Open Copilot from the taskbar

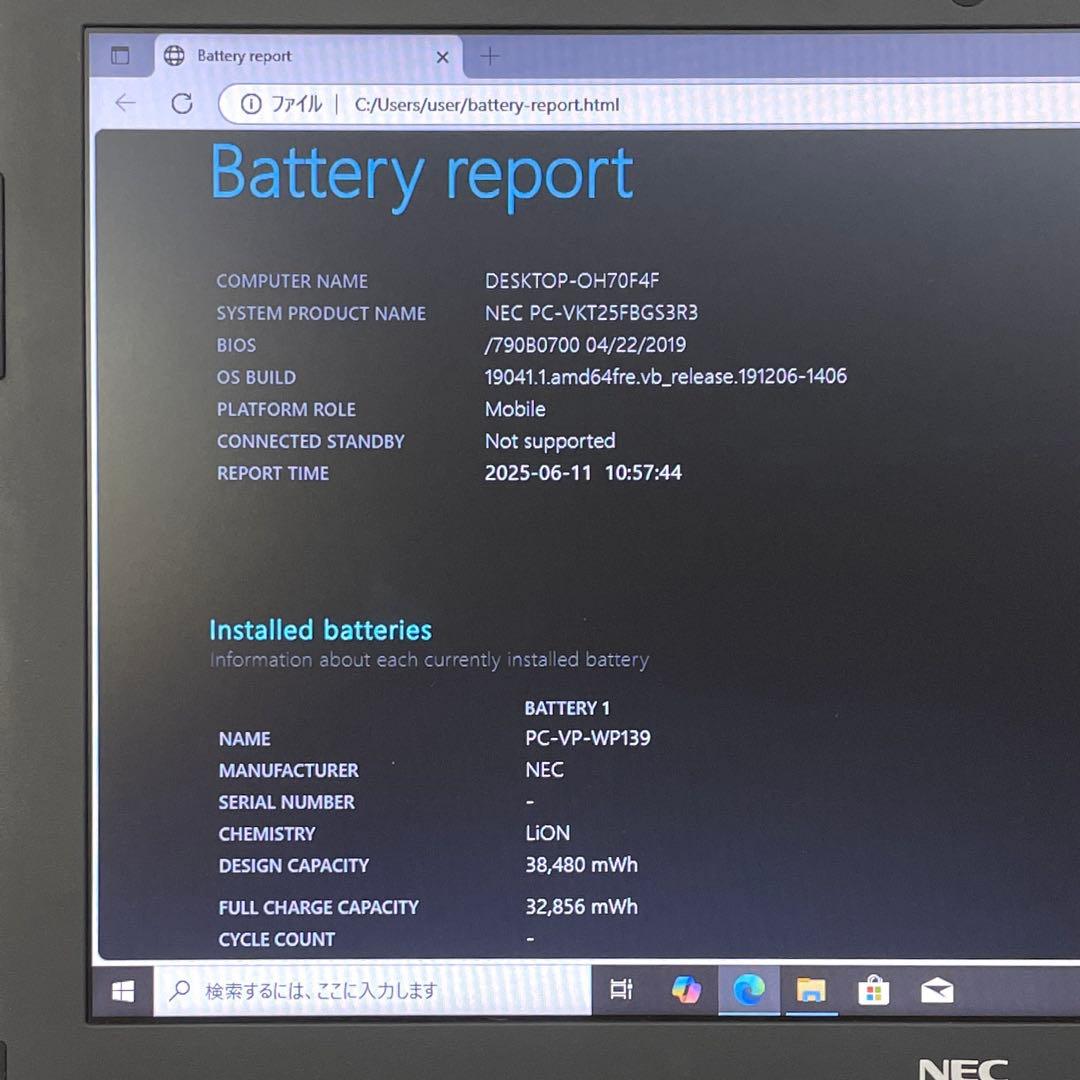pyautogui.click(x=686, y=990)
